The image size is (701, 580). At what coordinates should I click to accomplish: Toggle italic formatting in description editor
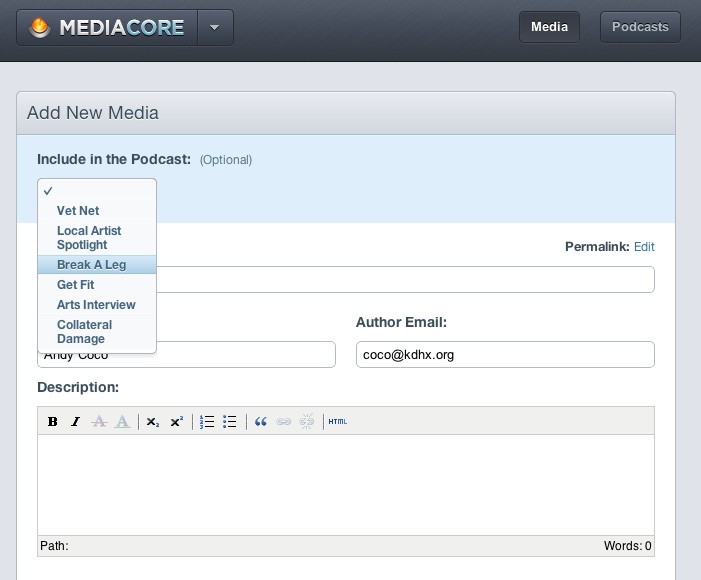[x=75, y=422]
